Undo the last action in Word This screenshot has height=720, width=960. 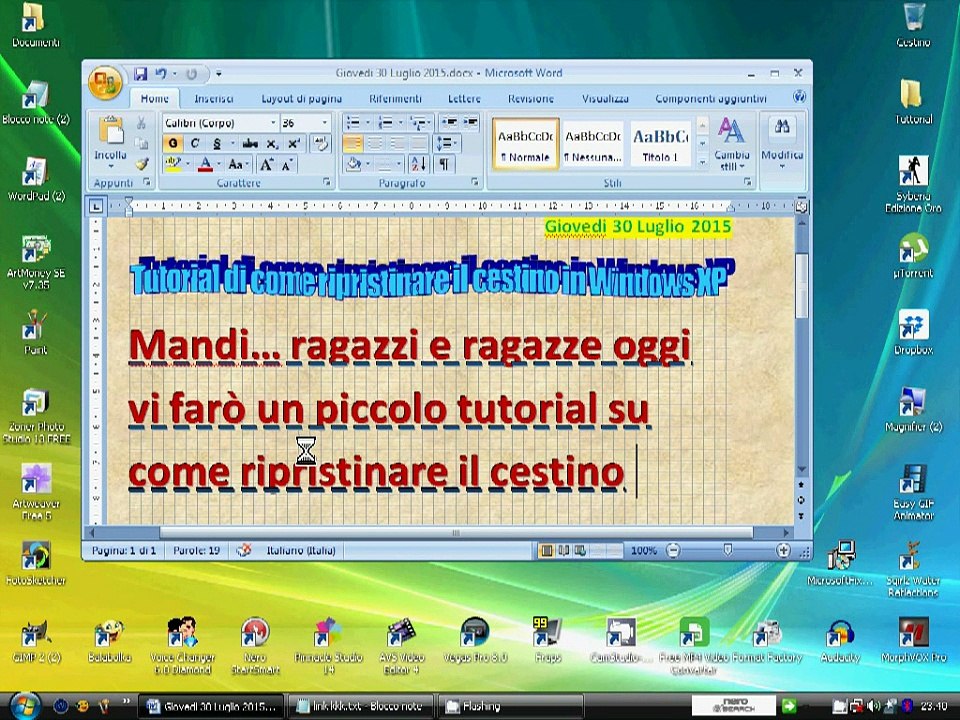coord(161,74)
